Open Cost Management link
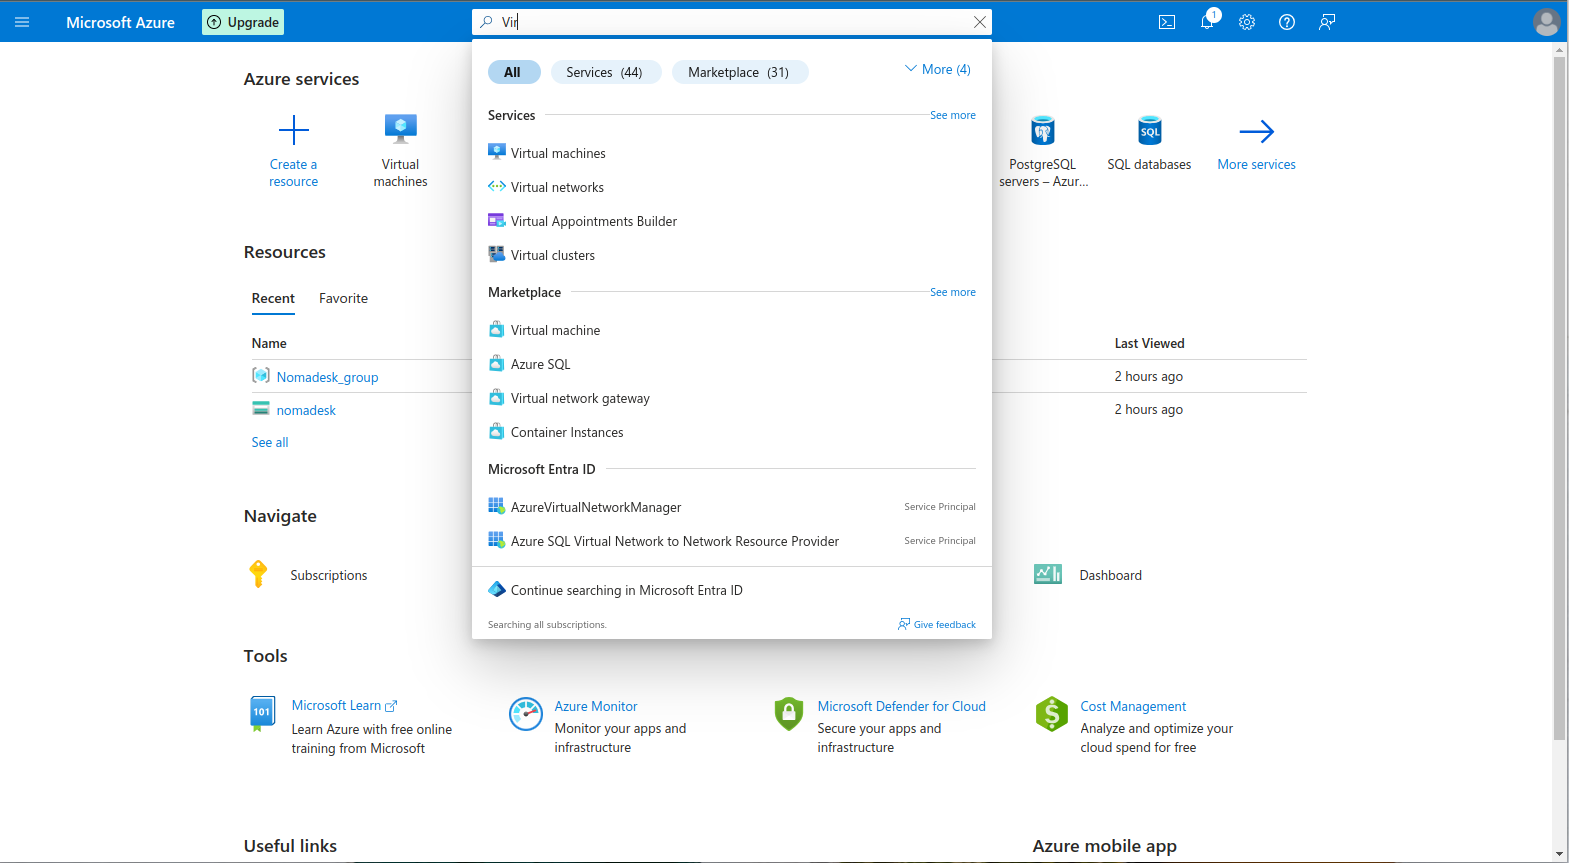 click(1133, 706)
